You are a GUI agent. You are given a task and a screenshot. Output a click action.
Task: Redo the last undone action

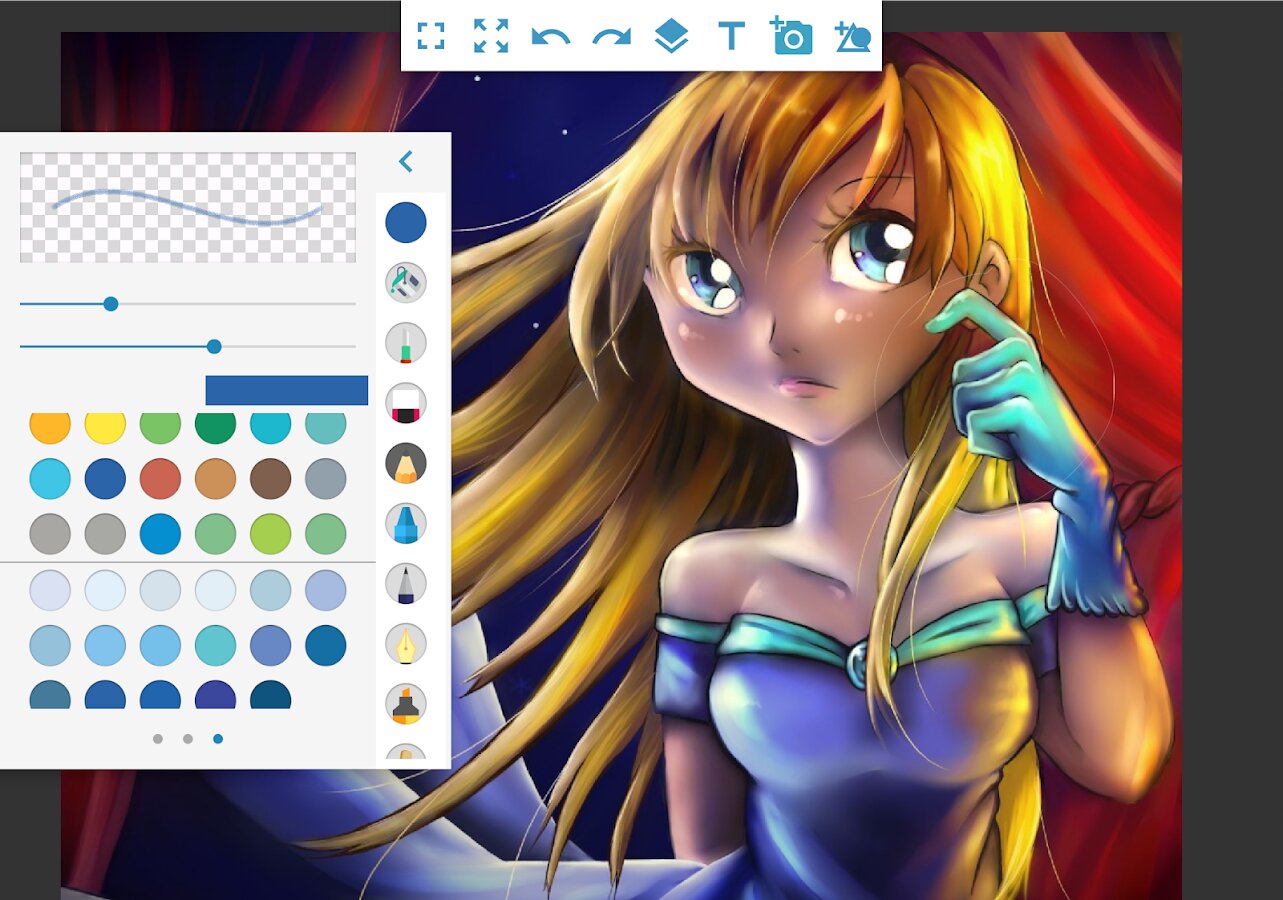[x=611, y=37]
